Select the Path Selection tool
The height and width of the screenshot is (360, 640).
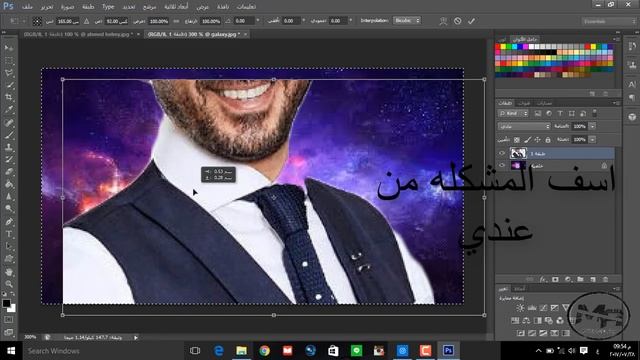(x=9, y=247)
